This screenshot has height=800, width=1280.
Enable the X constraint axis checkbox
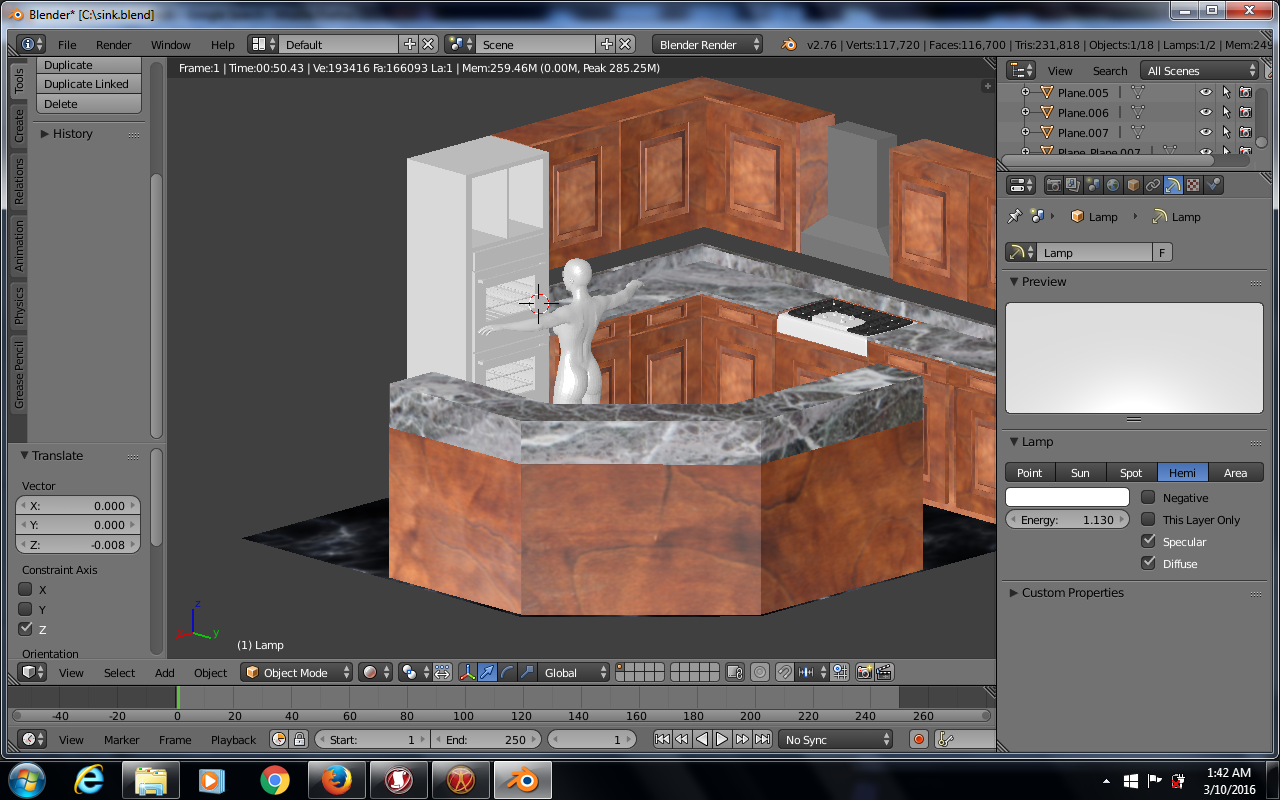tap(25, 589)
